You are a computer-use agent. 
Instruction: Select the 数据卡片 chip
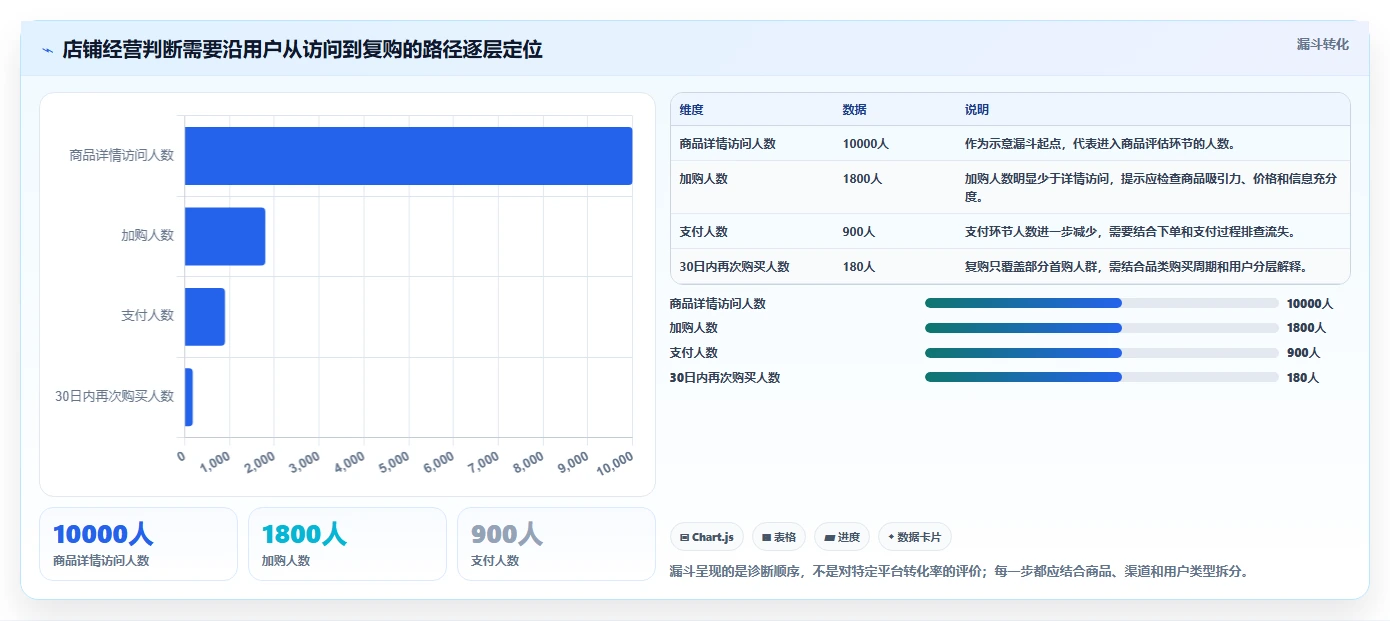pyautogui.click(x=915, y=537)
